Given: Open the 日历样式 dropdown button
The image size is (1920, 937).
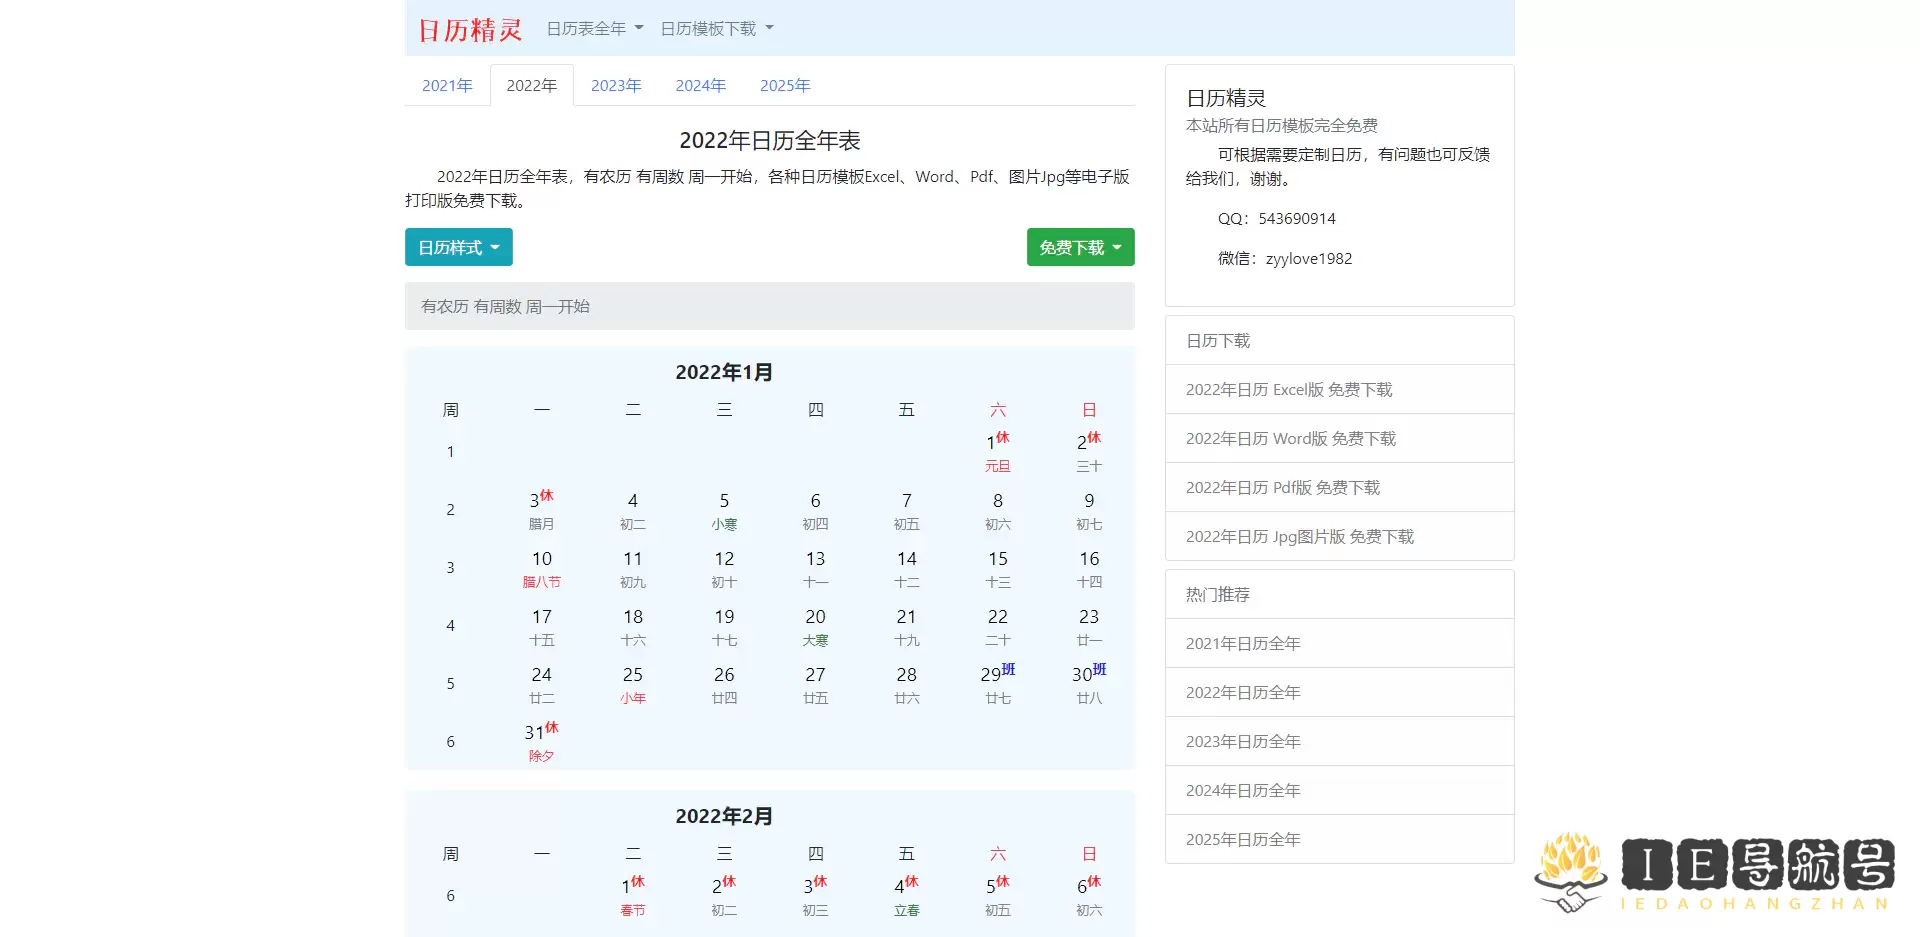Looking at the screenshot, I should point(458,247).
